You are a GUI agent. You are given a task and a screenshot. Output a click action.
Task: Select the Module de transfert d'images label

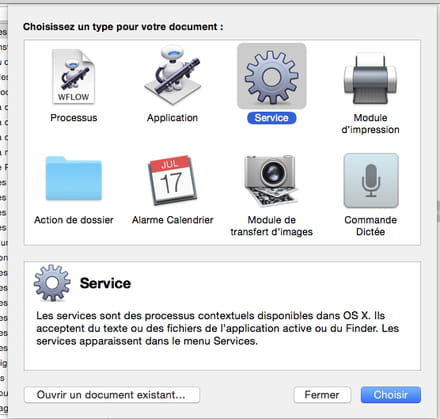(x=271, y=226)
